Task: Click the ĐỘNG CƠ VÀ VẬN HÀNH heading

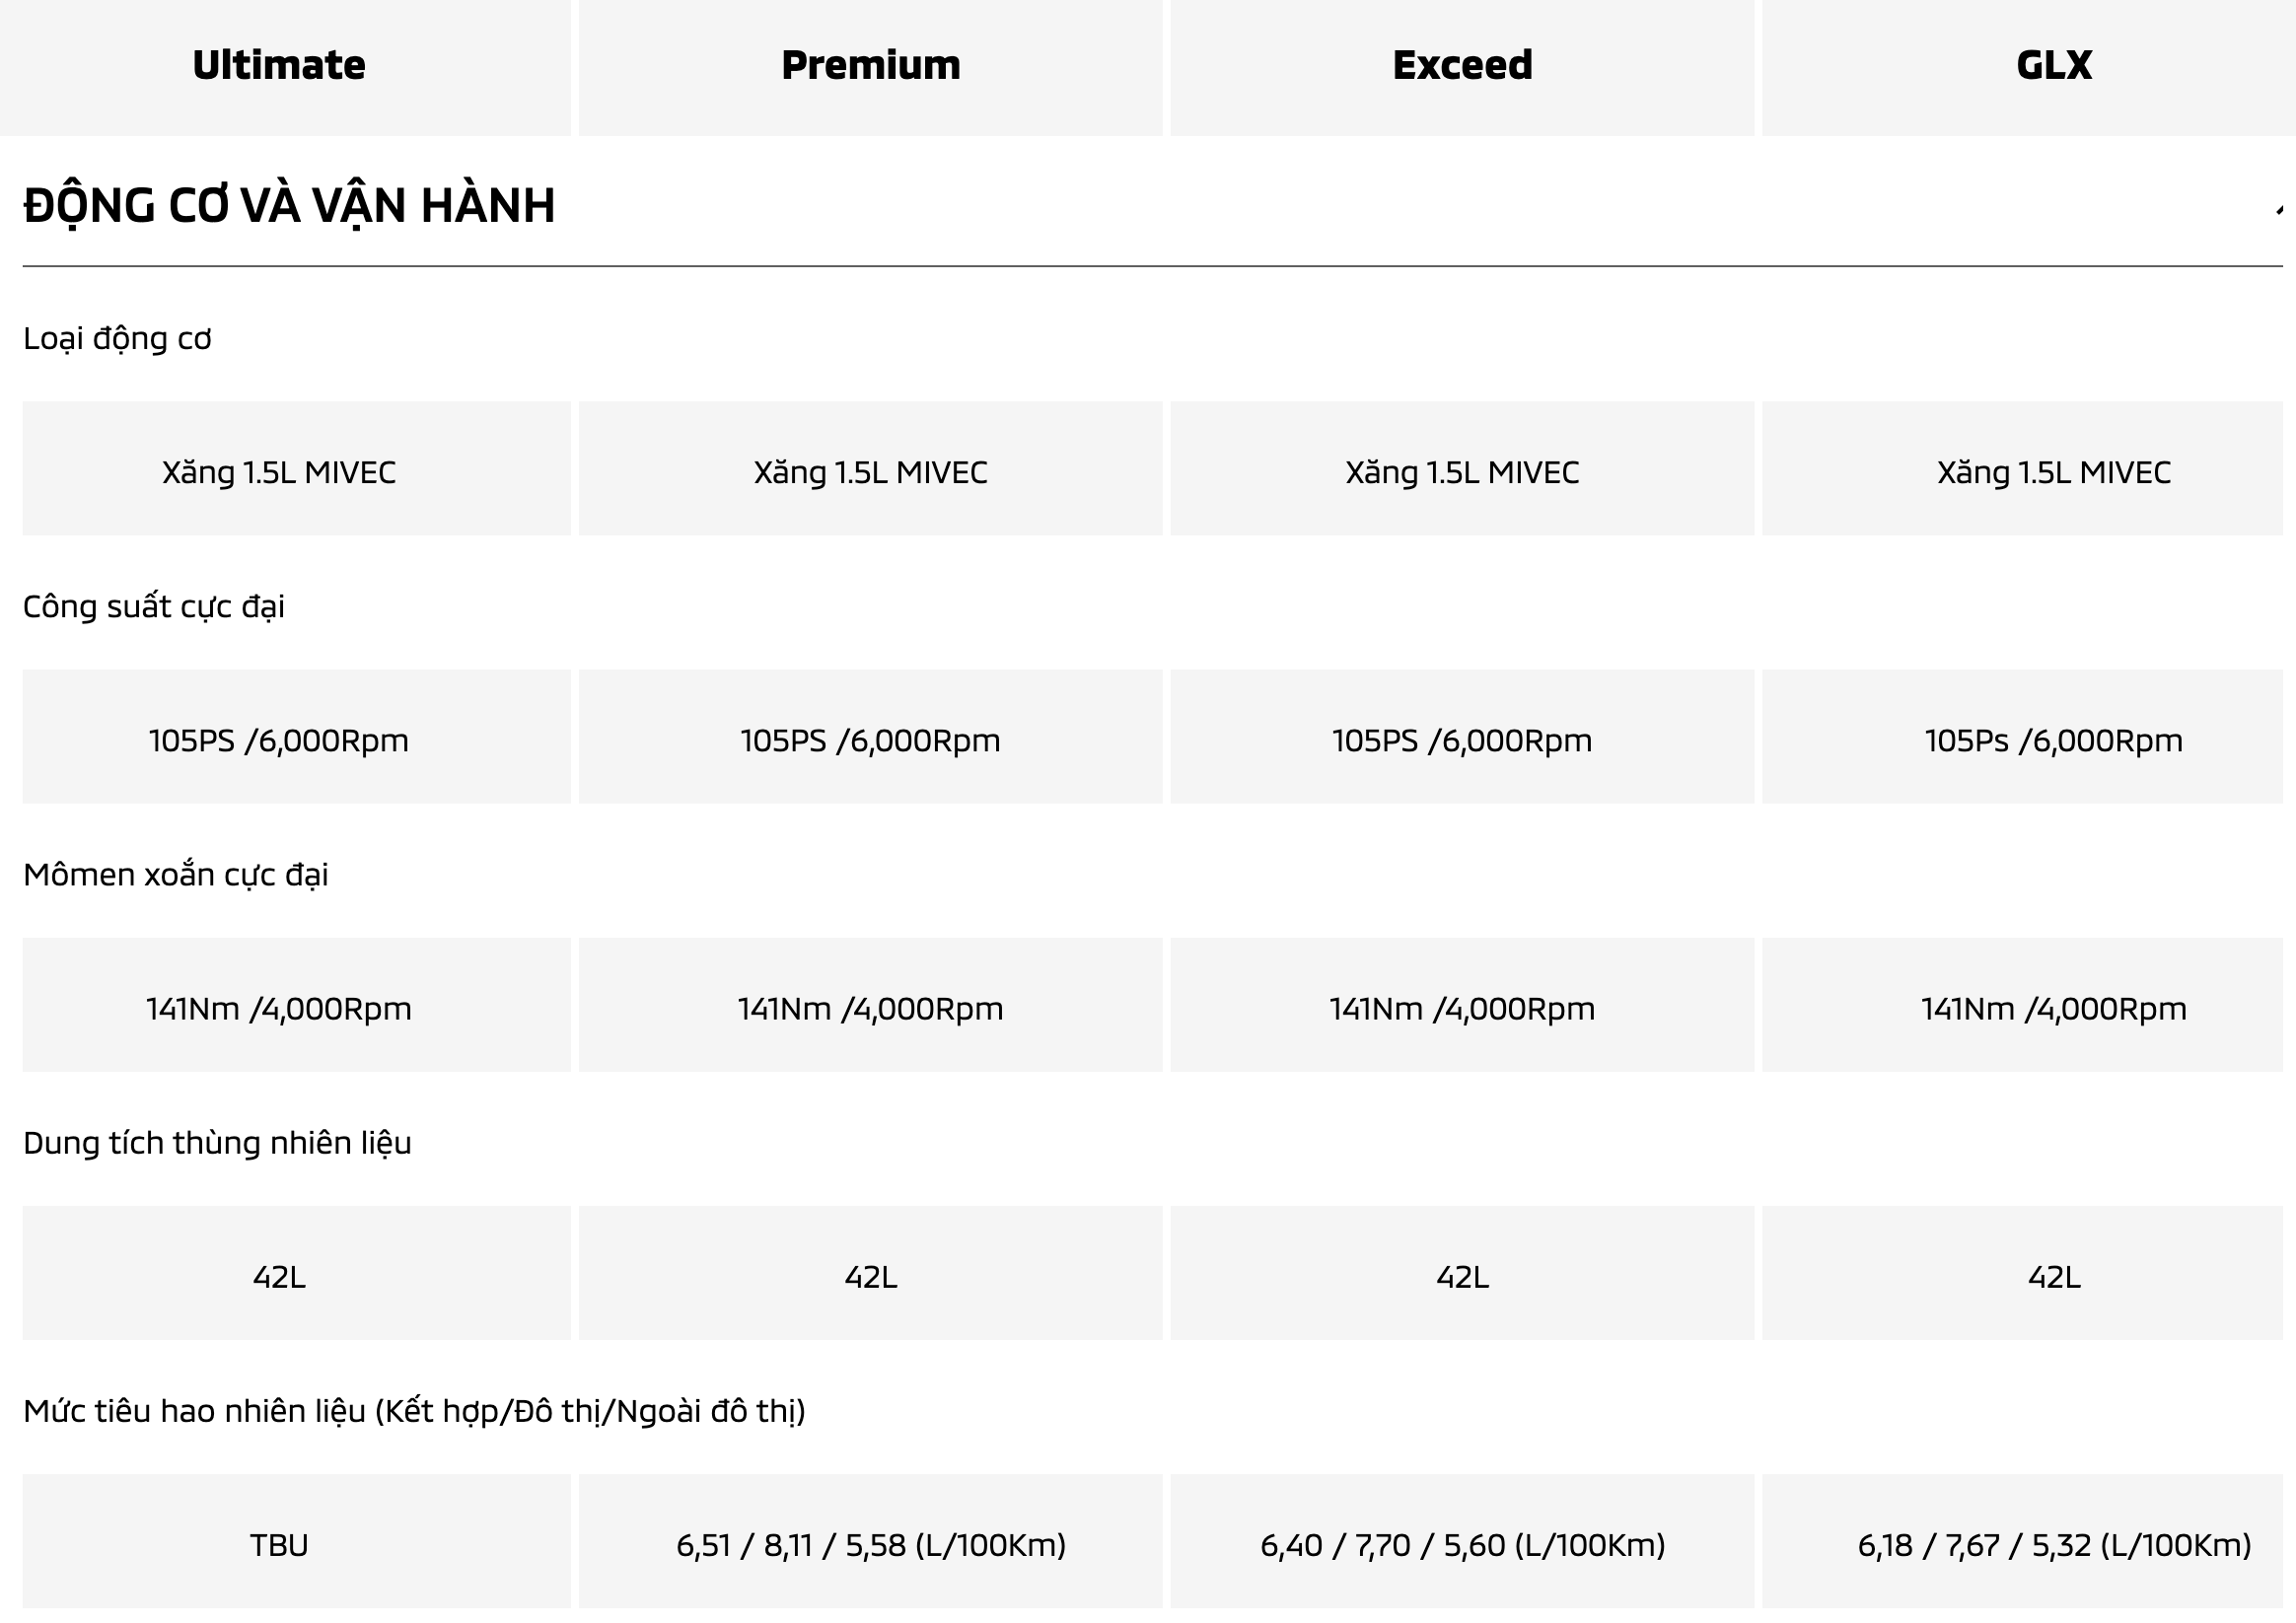Action: tap(289, 205)
